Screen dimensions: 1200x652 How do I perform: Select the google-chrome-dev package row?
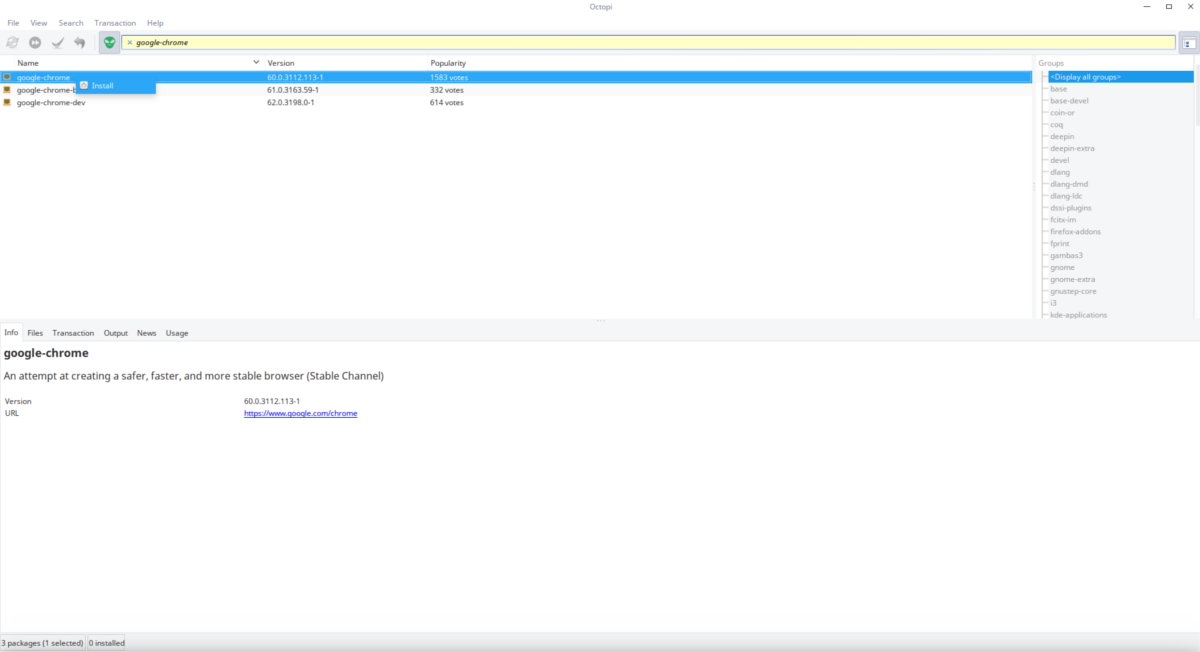click(x=516, y=102)
